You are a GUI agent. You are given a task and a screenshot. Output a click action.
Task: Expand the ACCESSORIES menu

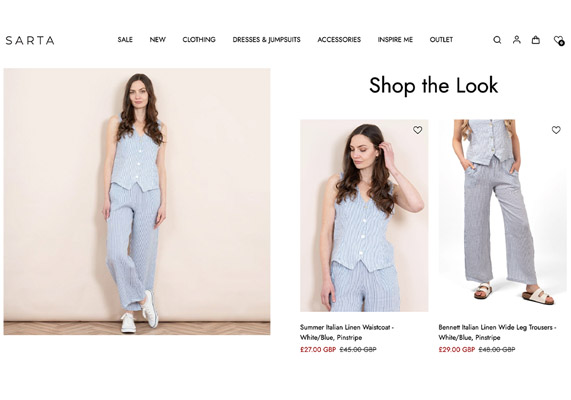(x=339, y=39)
